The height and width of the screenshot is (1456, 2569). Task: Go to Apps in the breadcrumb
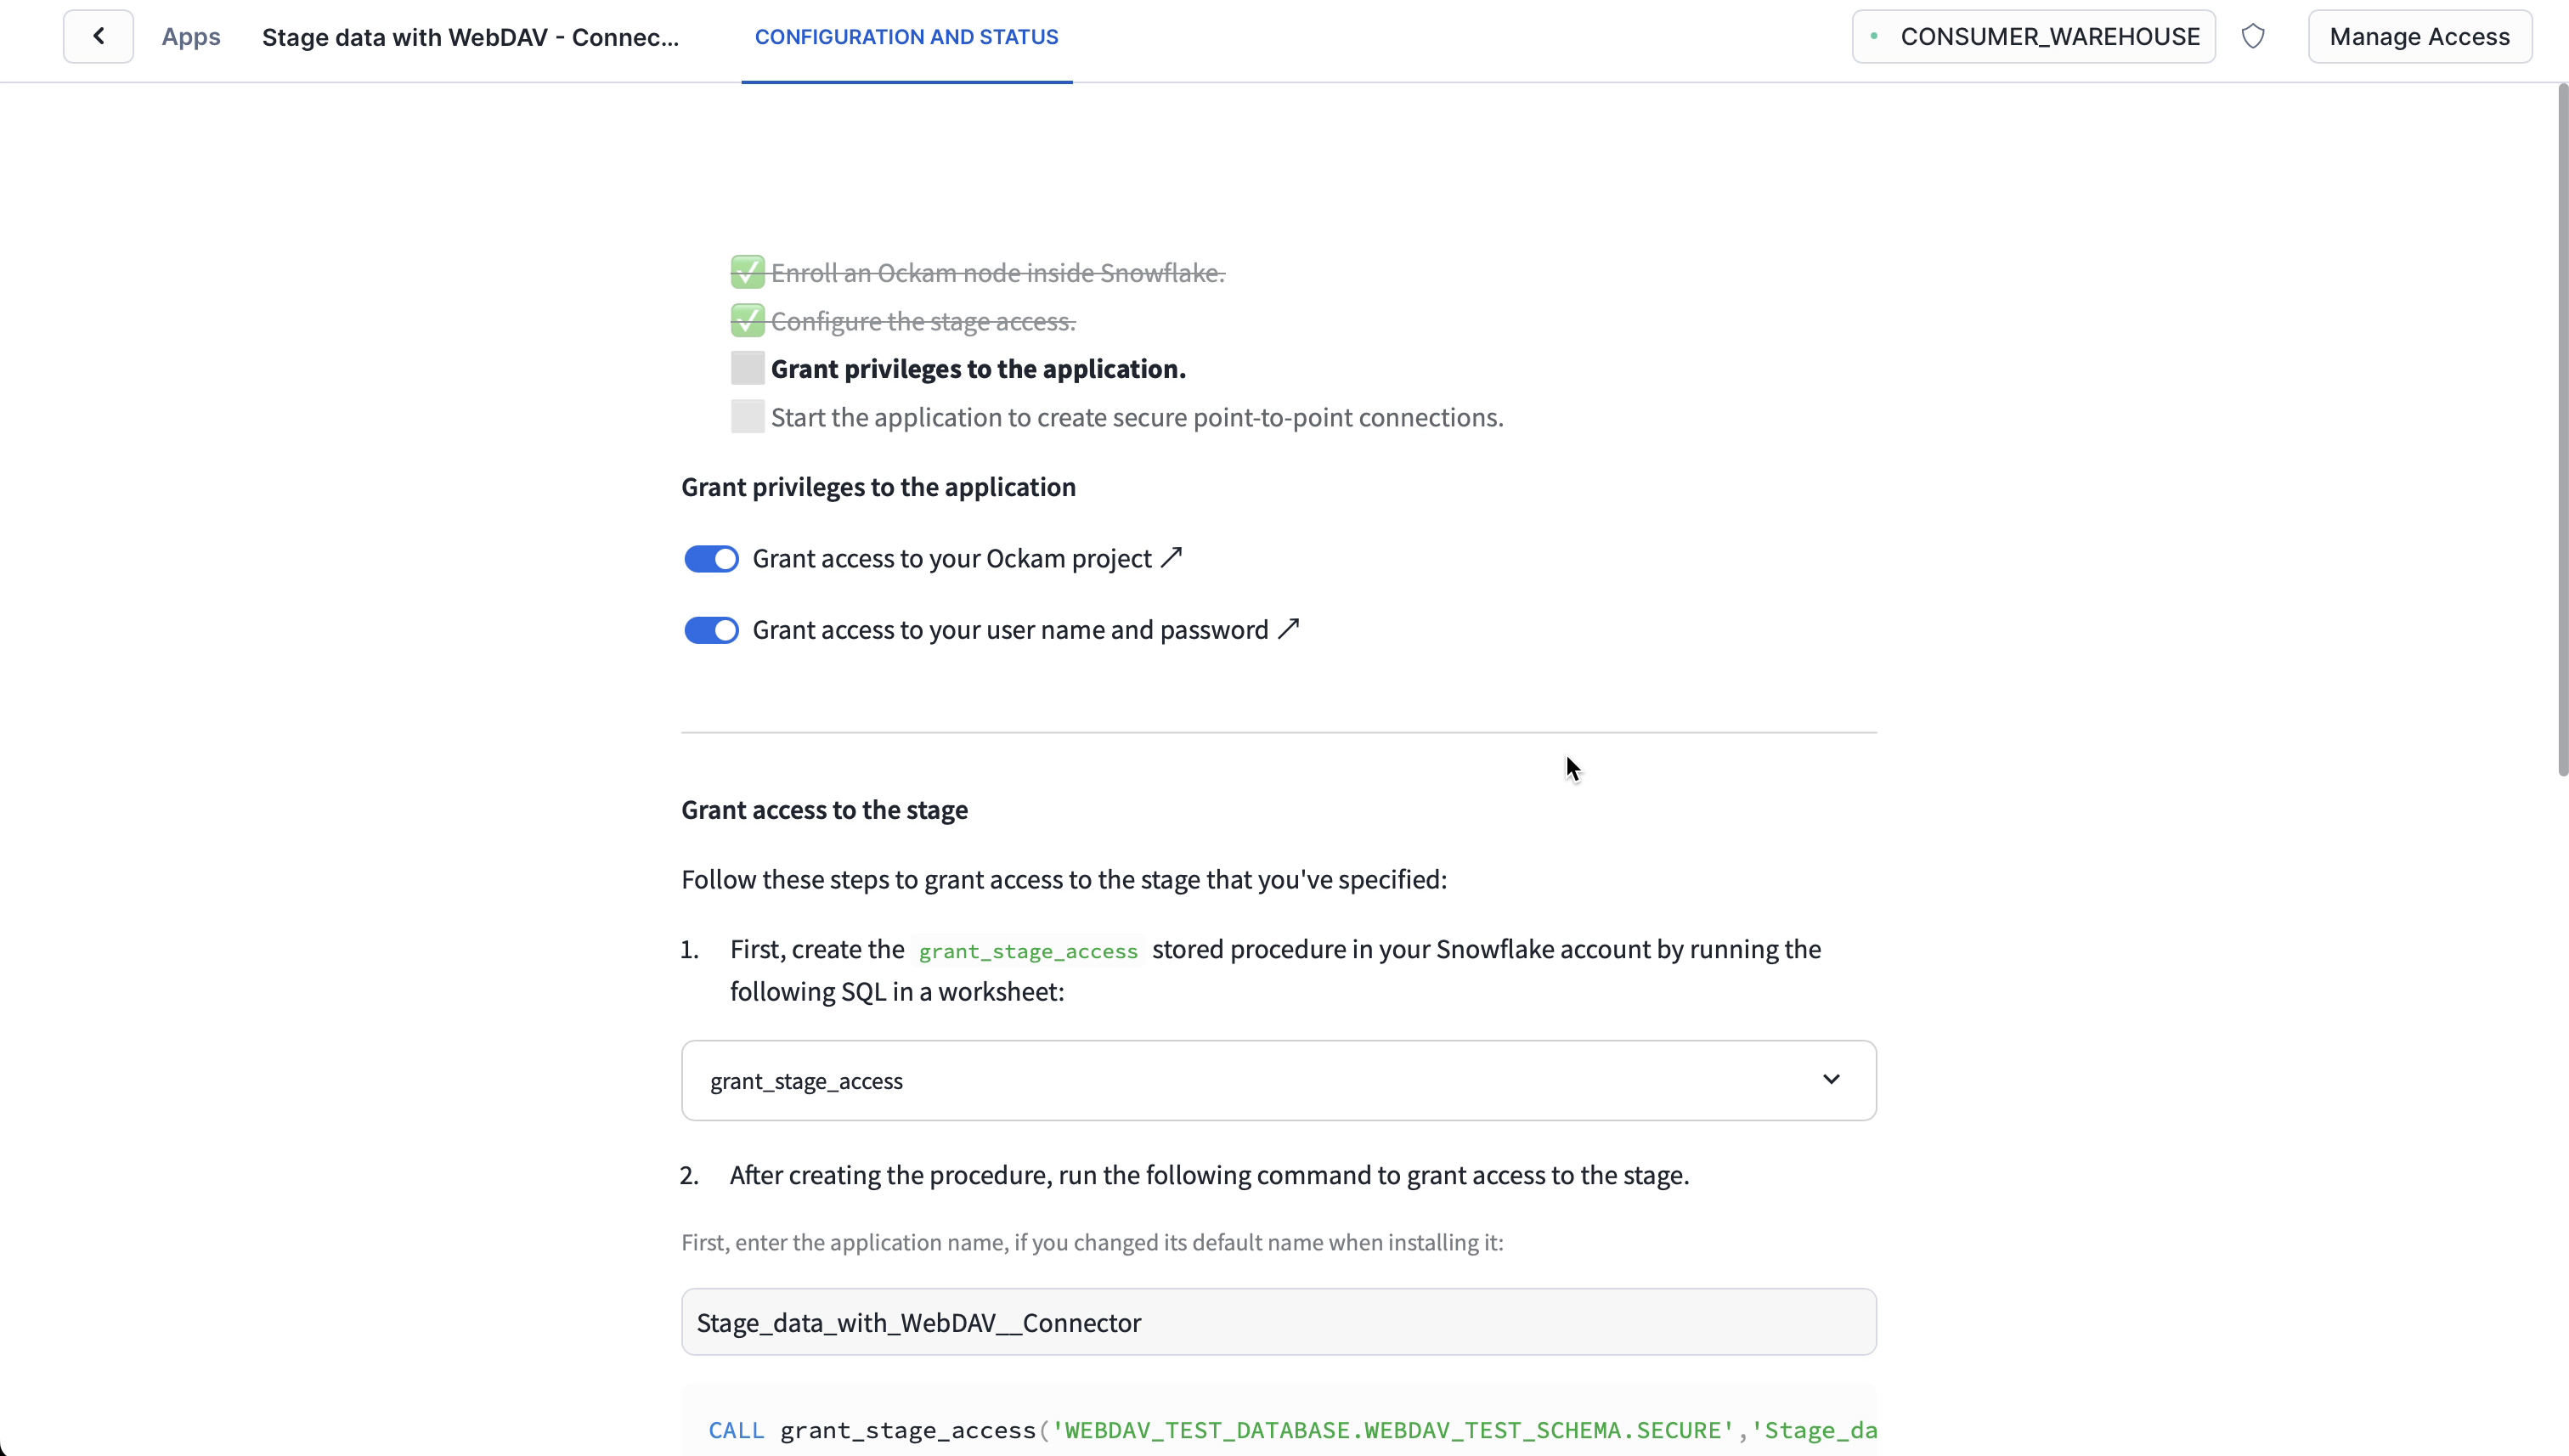(191, 37)
